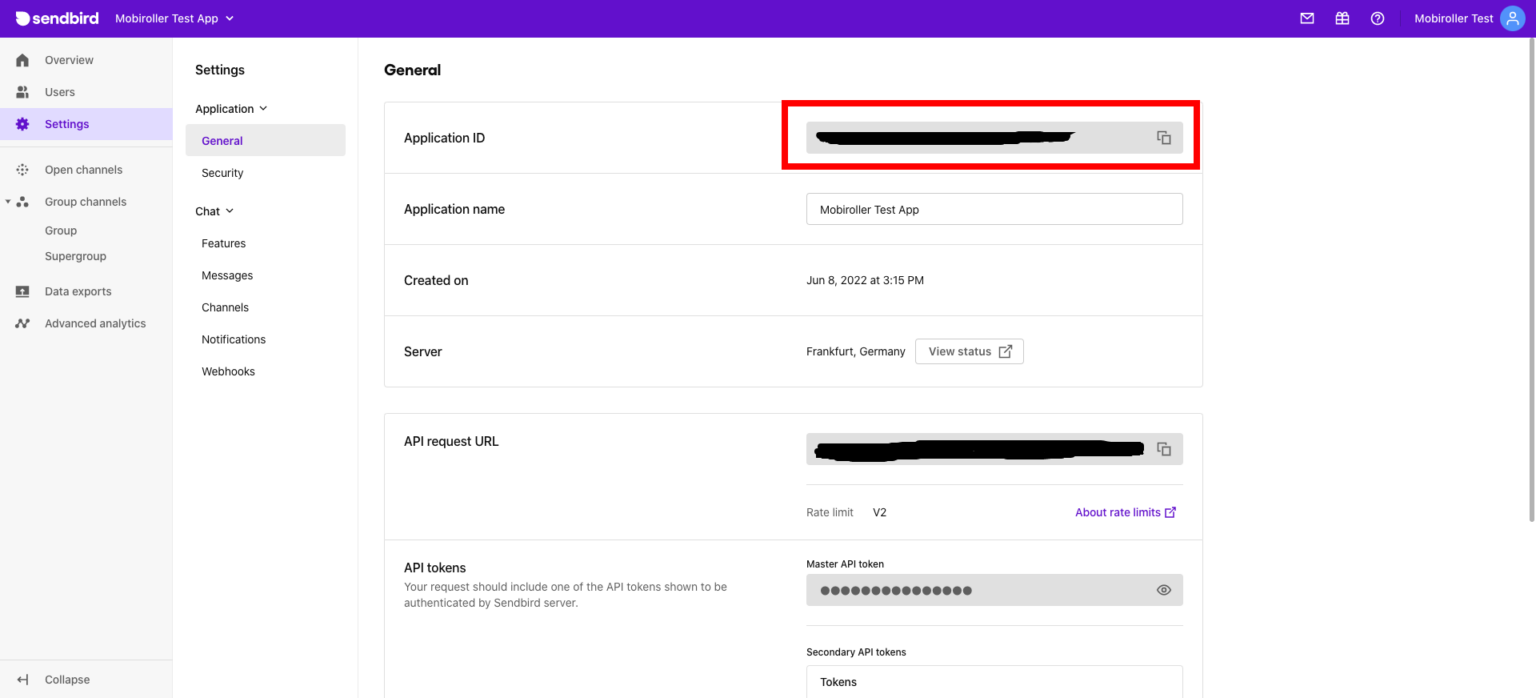Open the Mobiroller Test App switcher dropdown

point(174,18)
